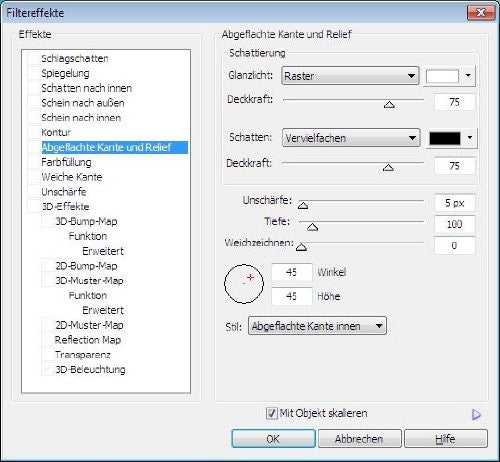Uncheck Mit Objekt skalieren
The image size is (500, 462).
271,413
